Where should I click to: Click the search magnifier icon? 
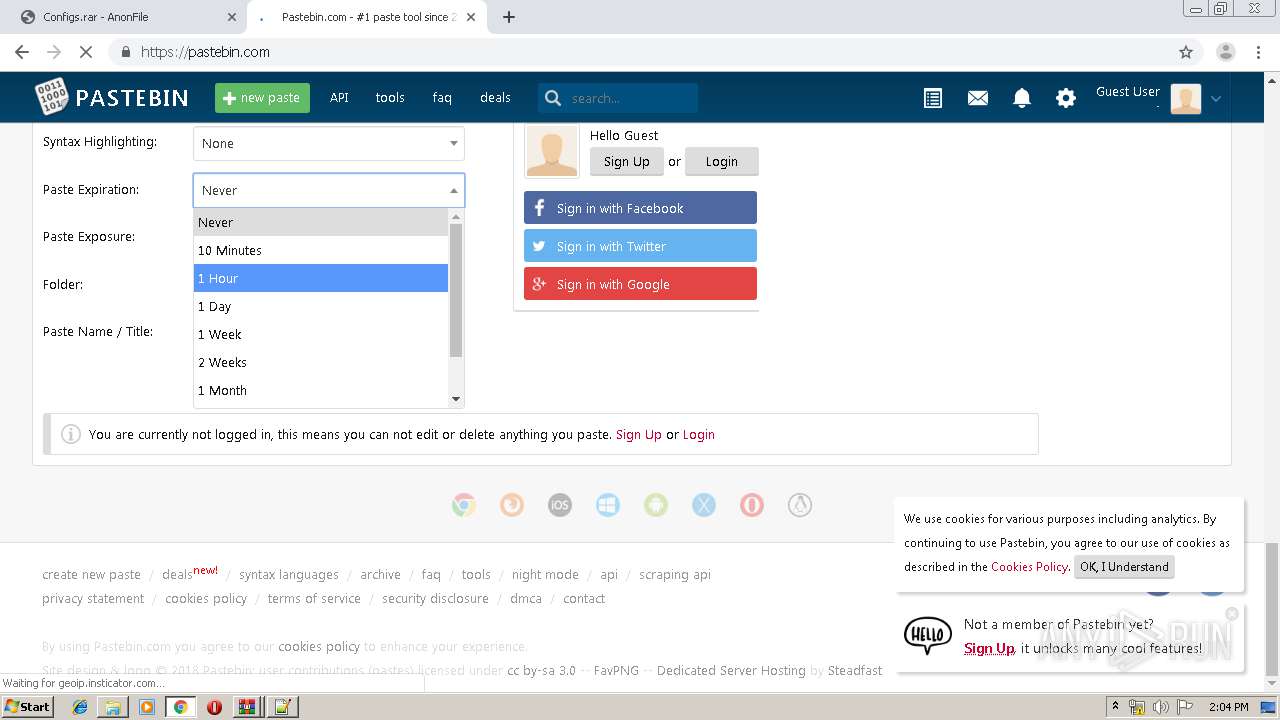point(553,98)
